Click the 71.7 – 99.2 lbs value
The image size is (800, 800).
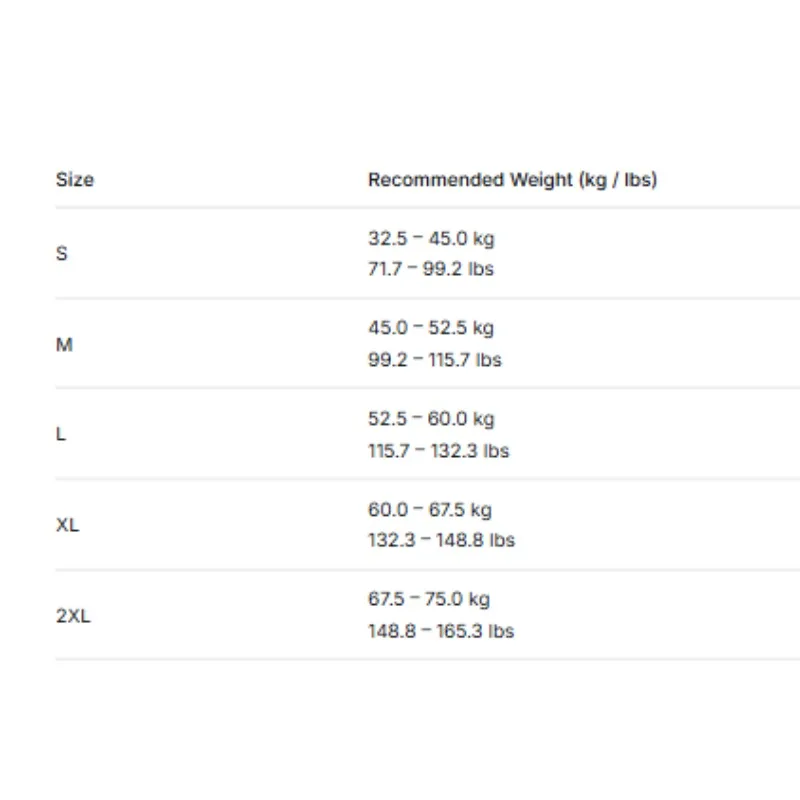click(x=431, y=268)
